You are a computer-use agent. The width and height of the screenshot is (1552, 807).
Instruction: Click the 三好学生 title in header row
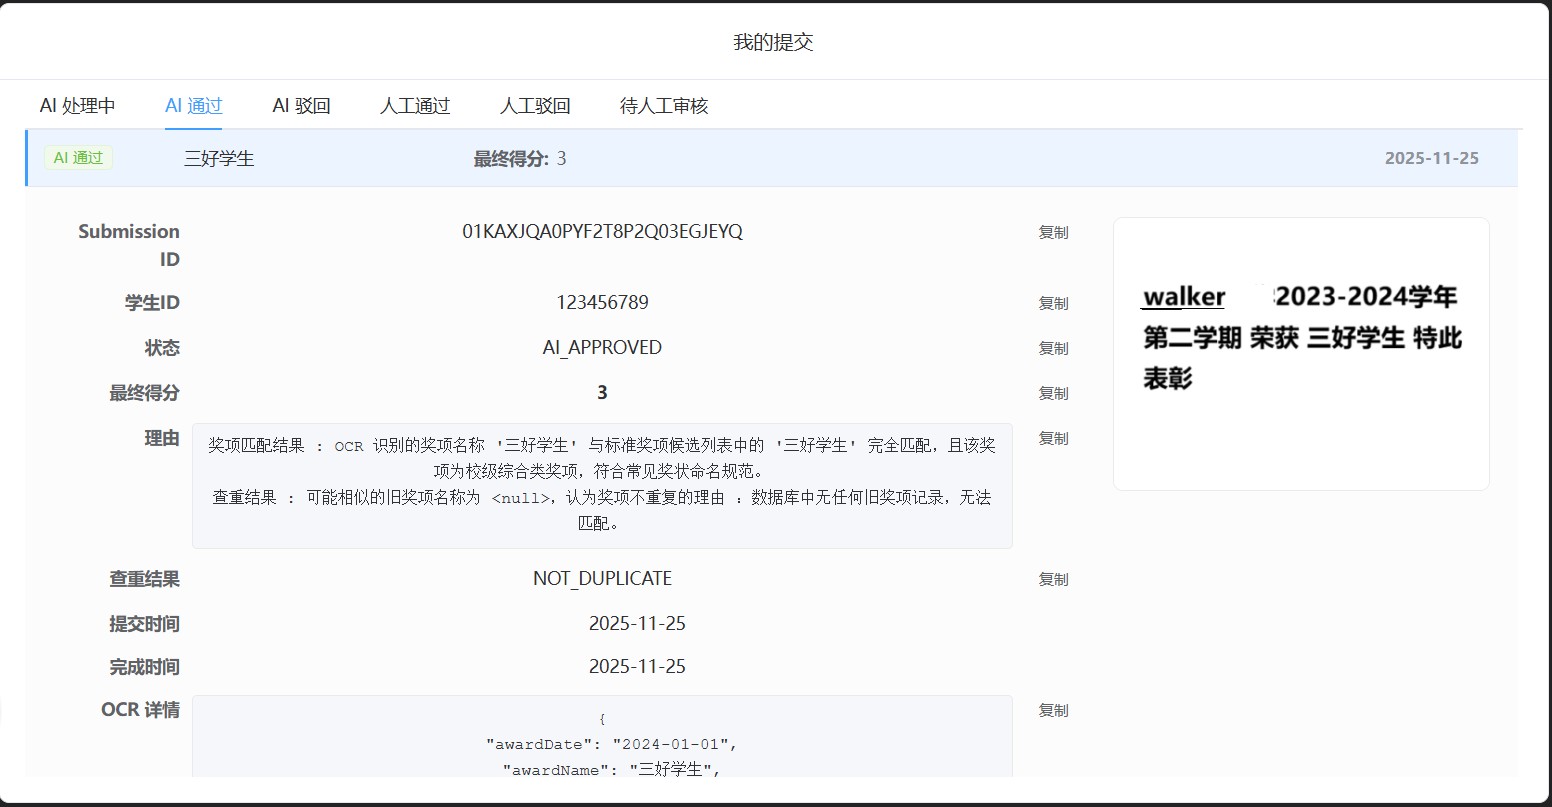219,158
